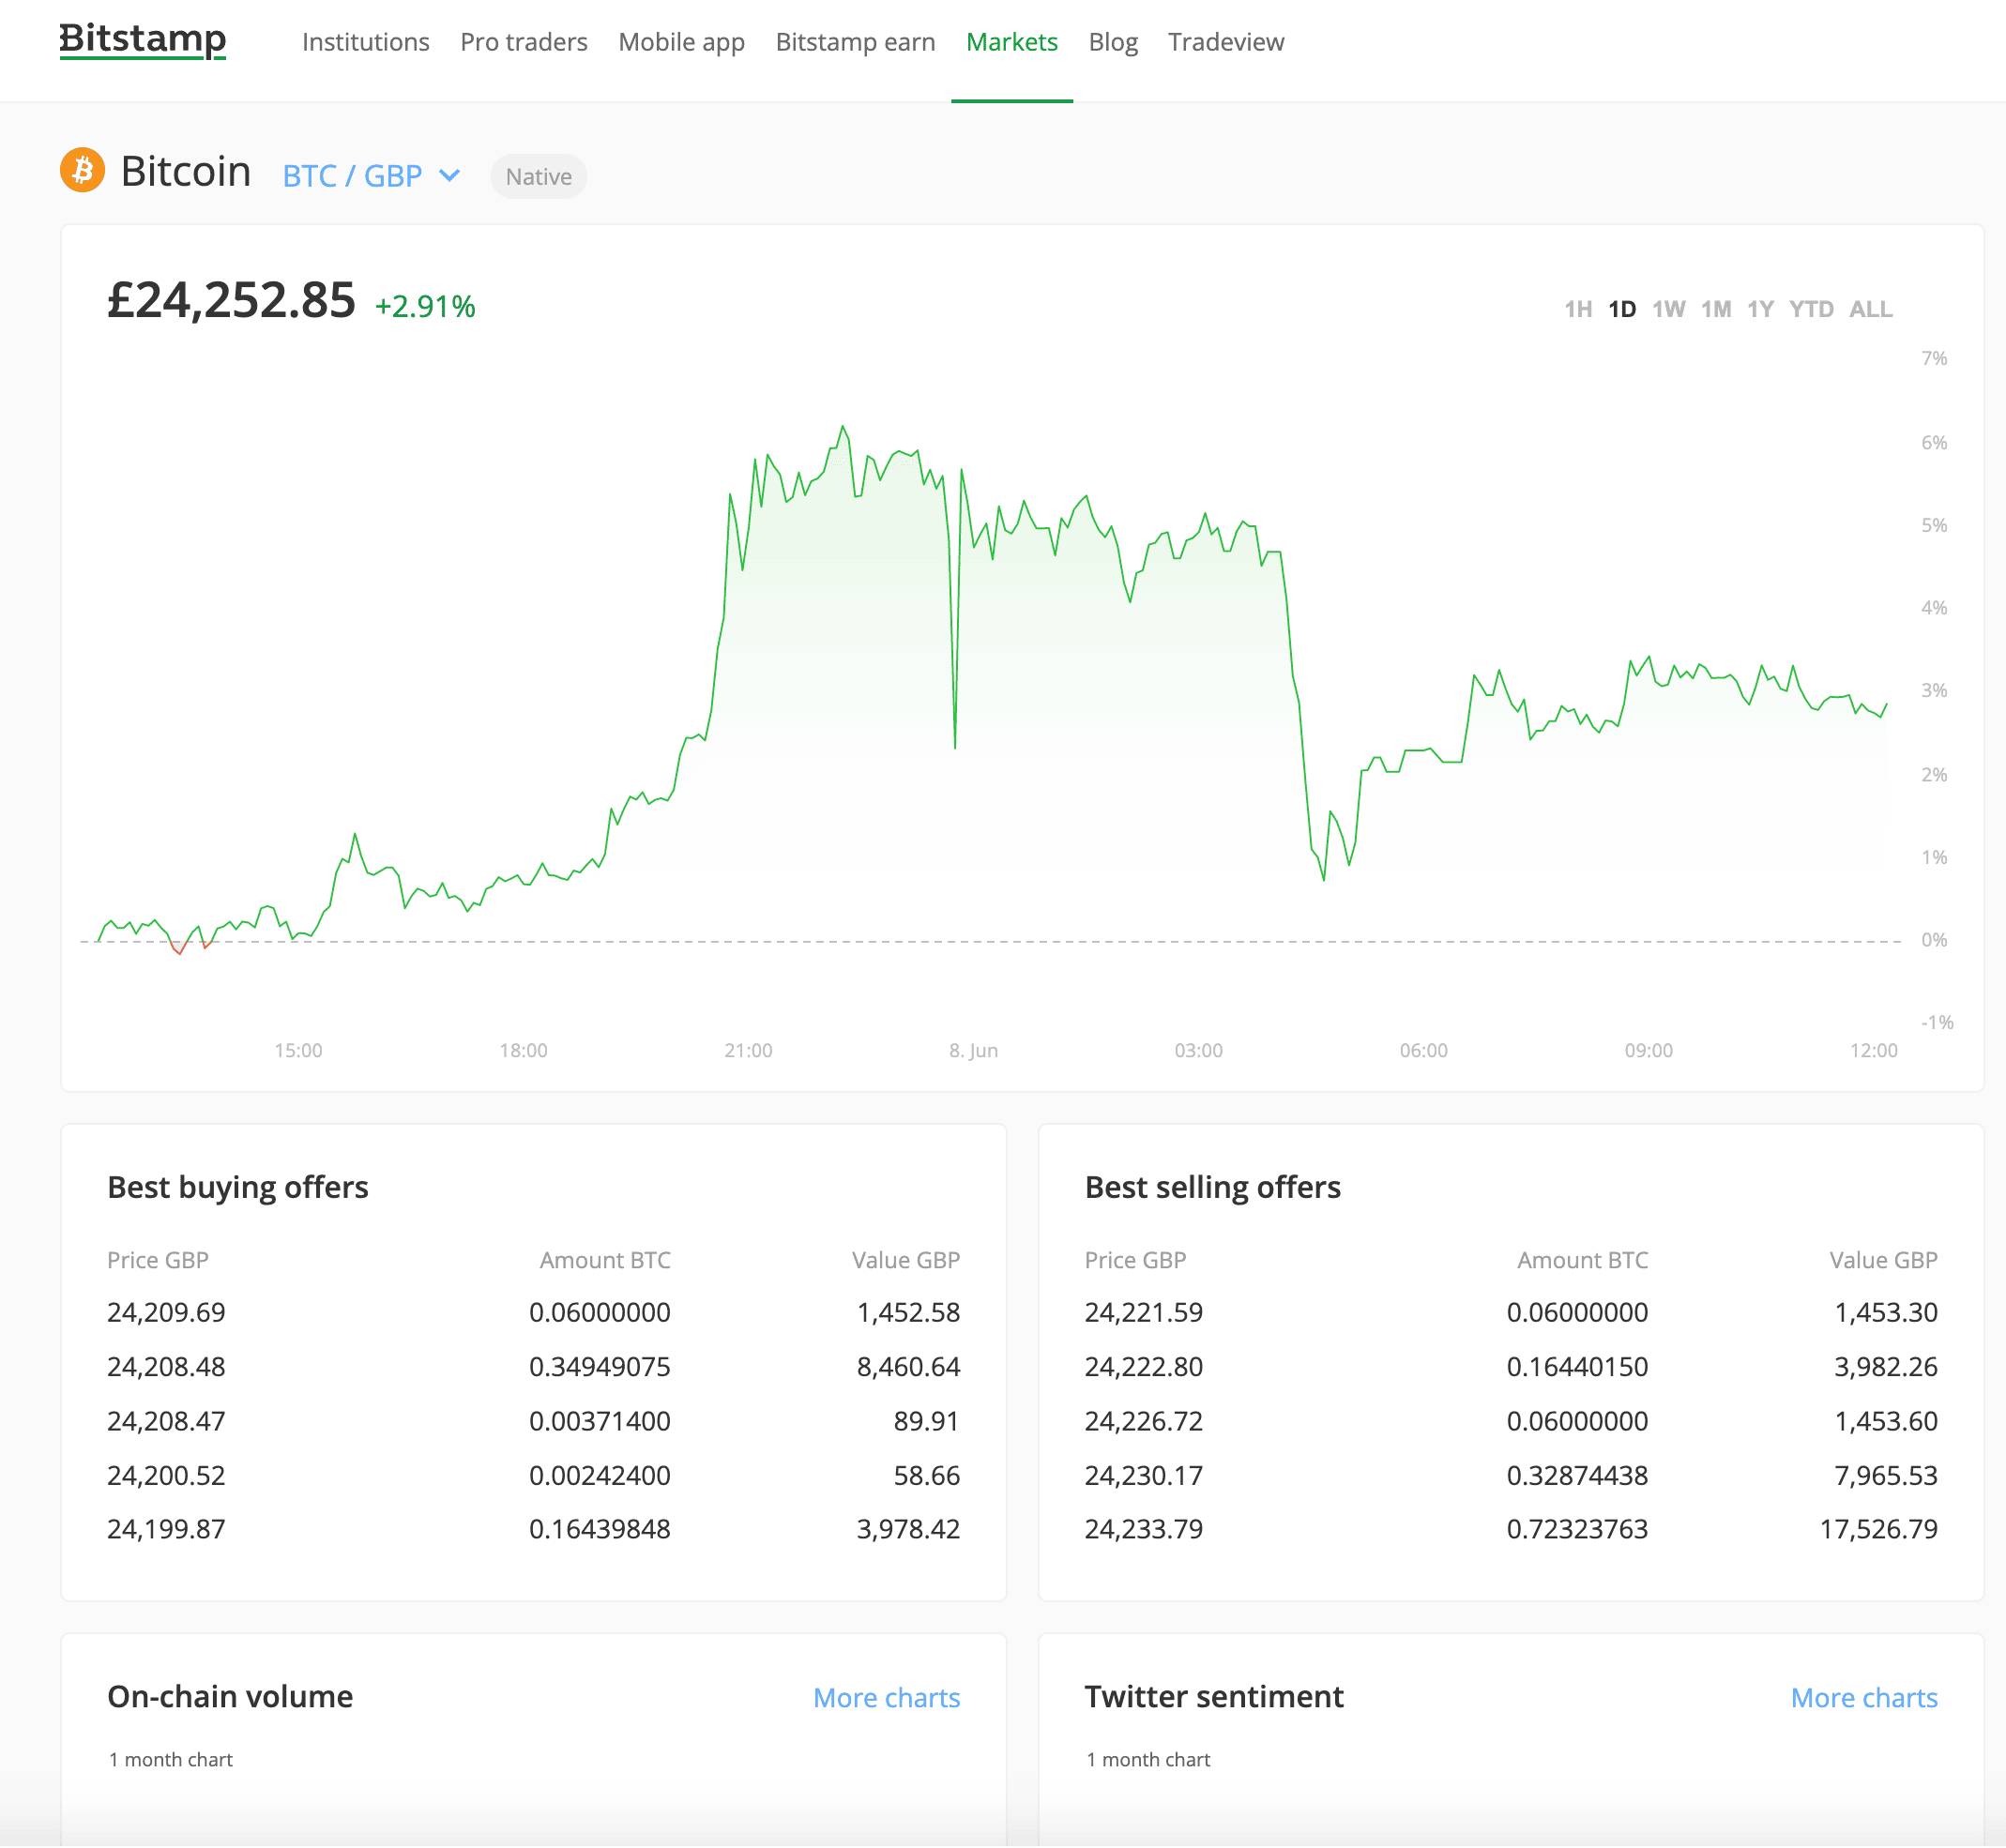
Task: Click sell offer price 24,226.72
Action: pos(1144,1421)
